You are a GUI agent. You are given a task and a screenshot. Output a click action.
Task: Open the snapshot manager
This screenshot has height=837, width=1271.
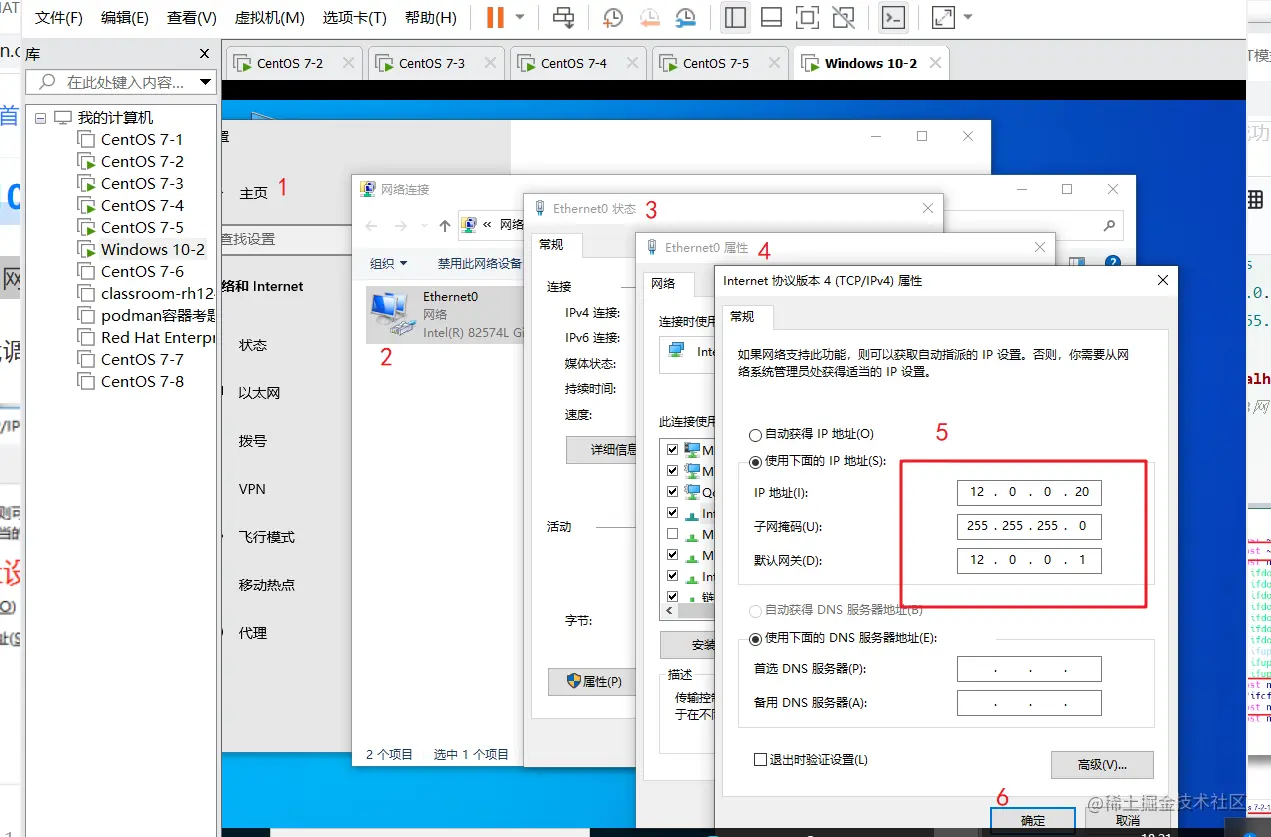(x=685, y=18)
